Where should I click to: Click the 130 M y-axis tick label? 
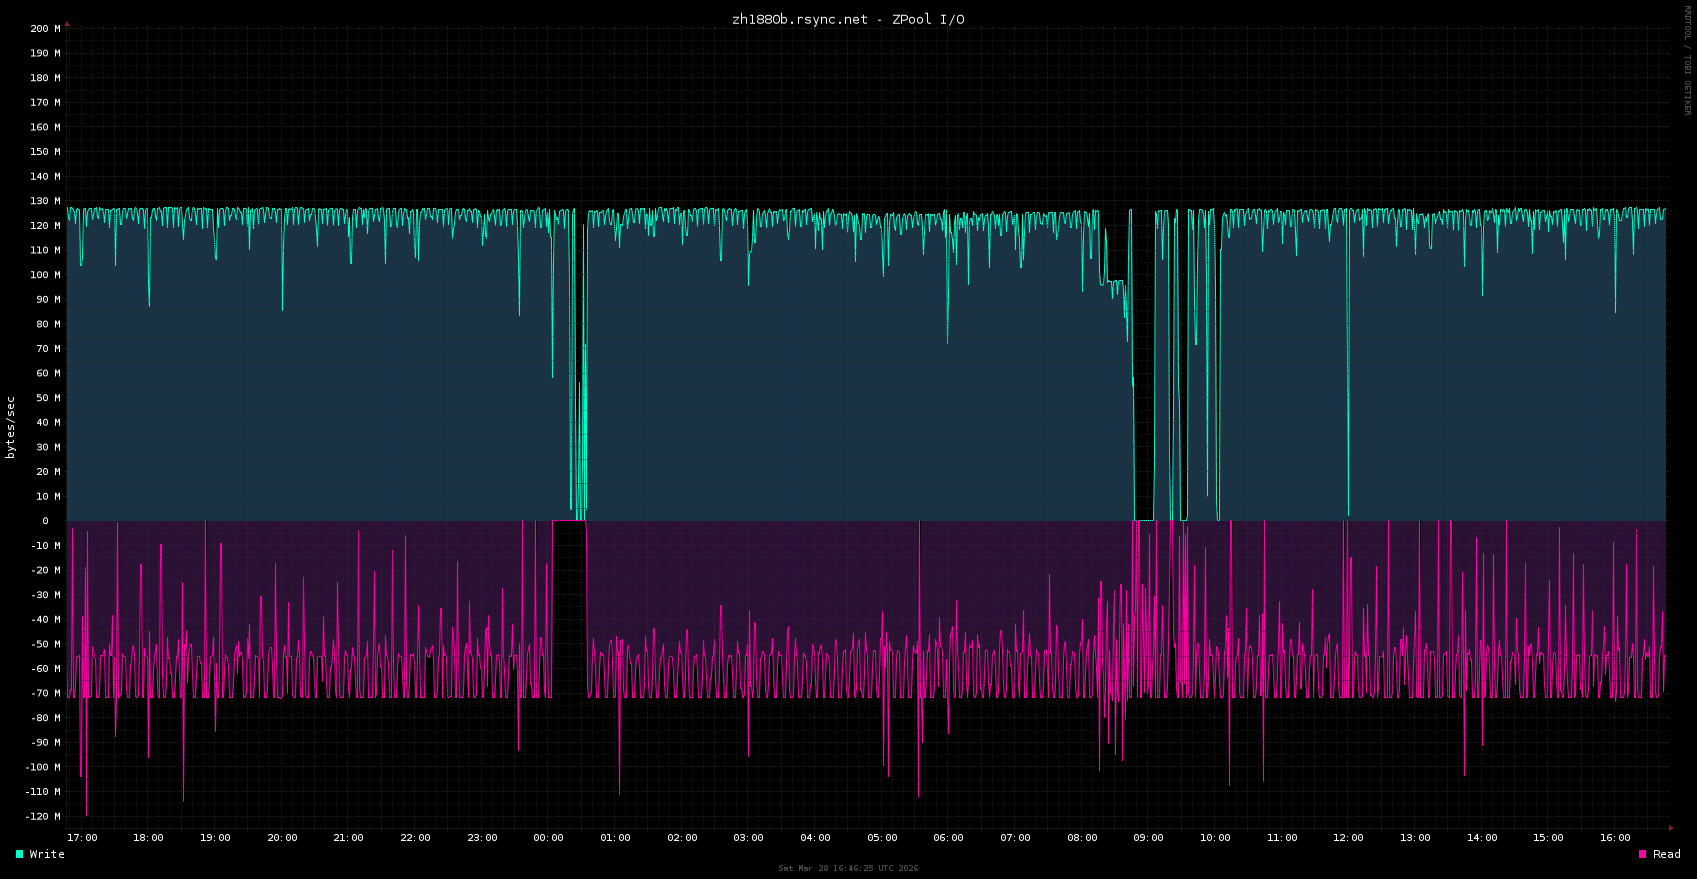pos(45,201)
